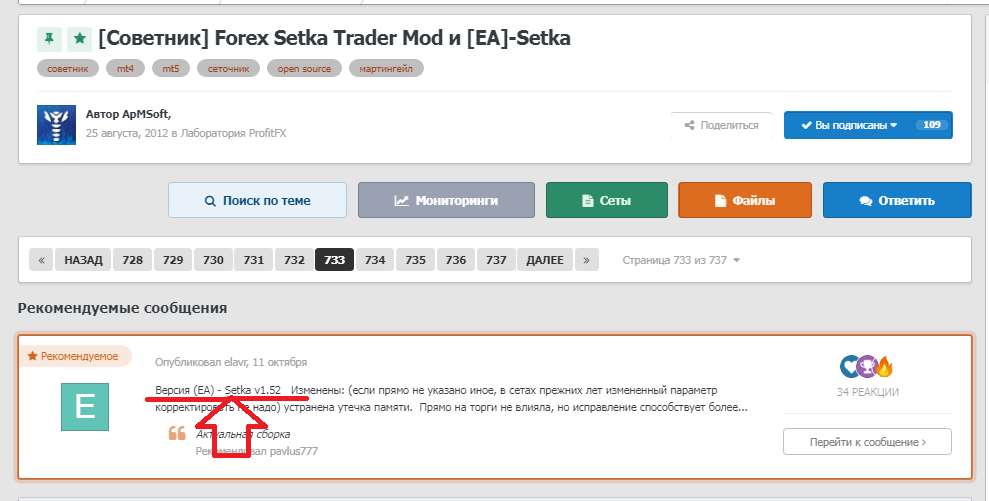
Task: Click the green star featured icon
Action: [79, 38]
